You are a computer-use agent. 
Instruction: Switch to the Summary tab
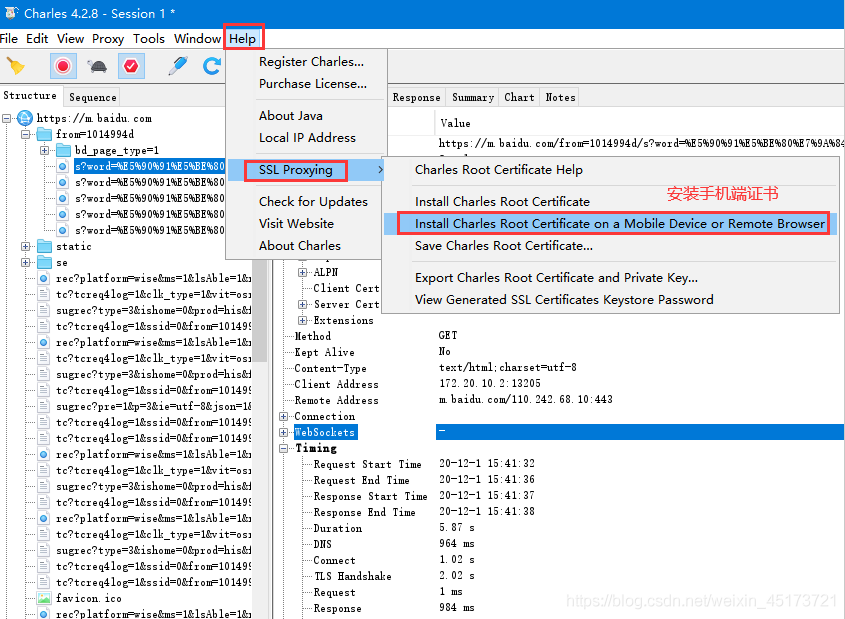click(x=473, y=98)
